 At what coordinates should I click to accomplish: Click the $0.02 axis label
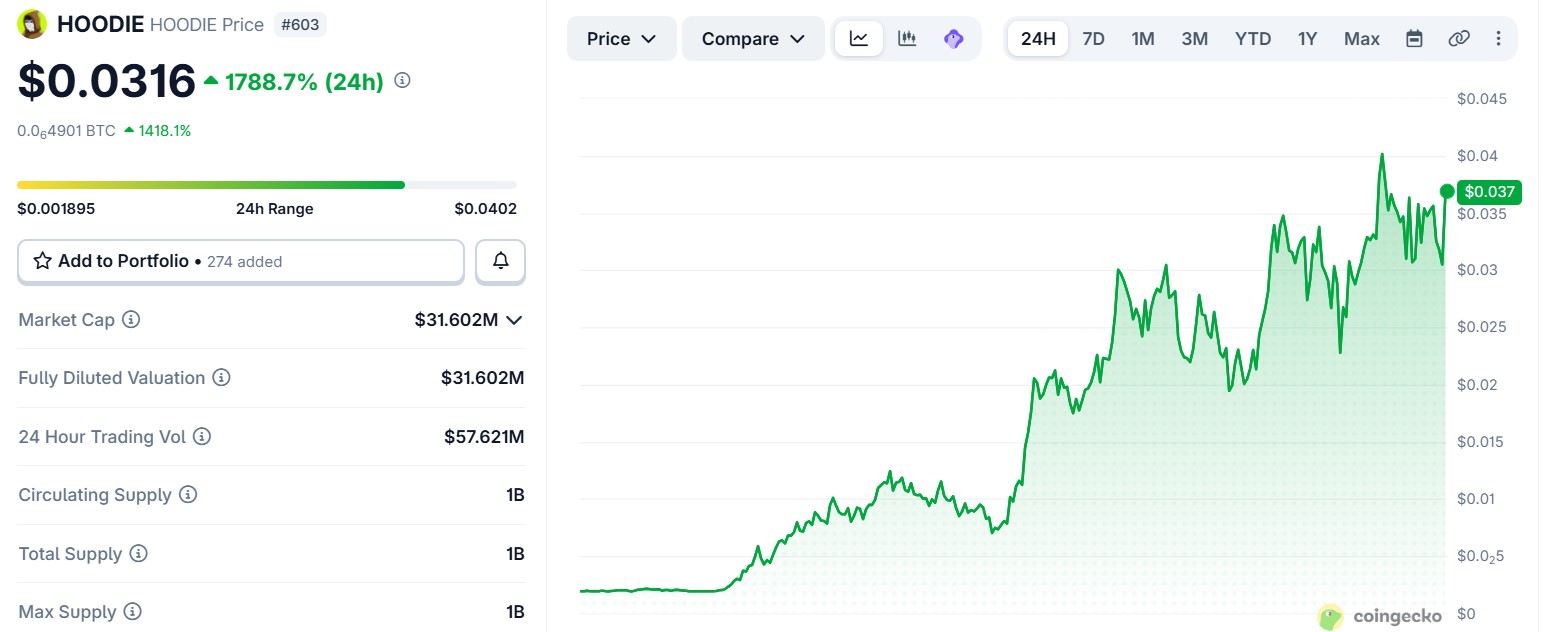1478,385
